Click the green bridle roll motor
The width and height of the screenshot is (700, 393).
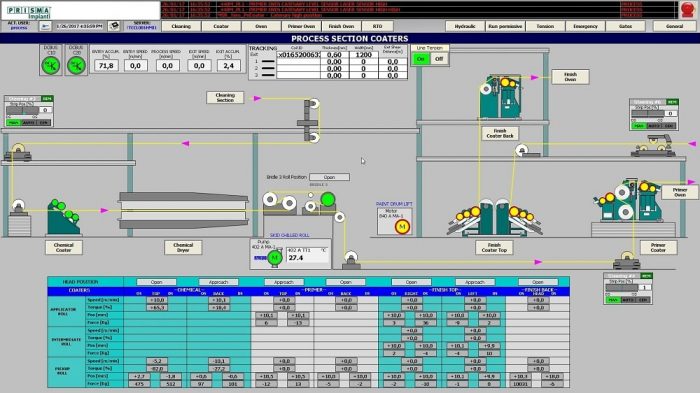click(x=328, y=199)
